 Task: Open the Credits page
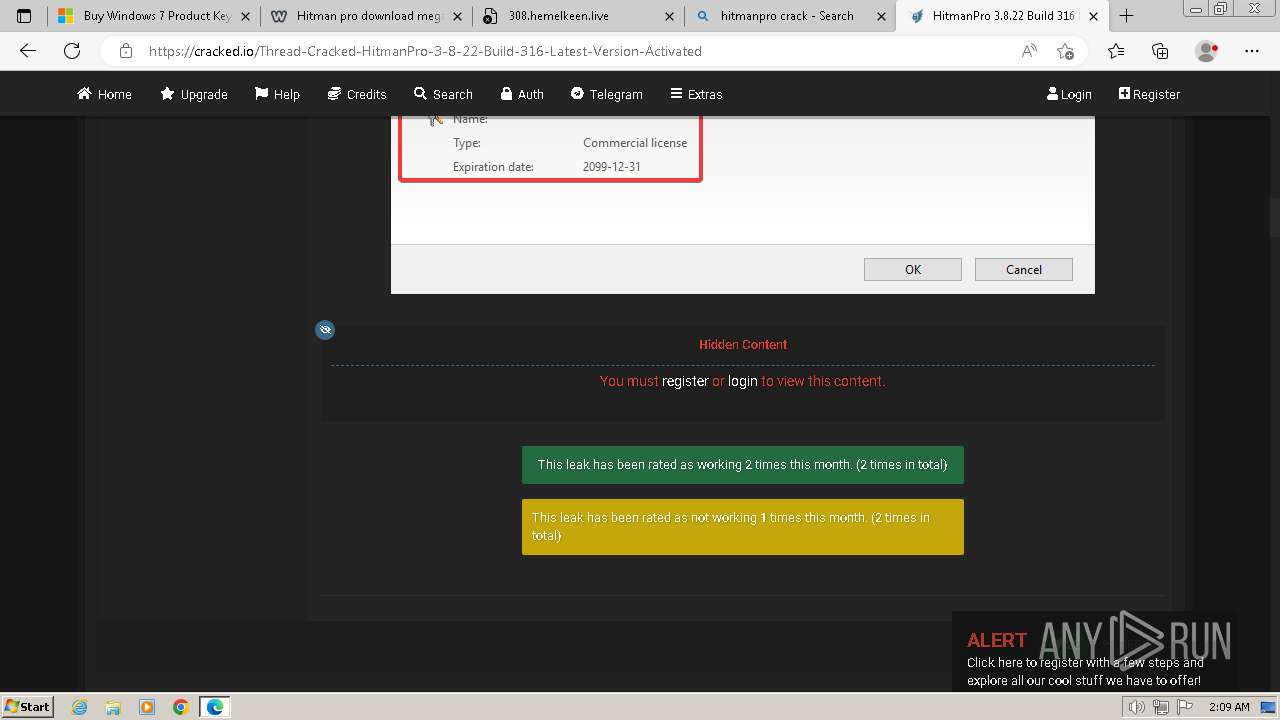pos(357,94)
